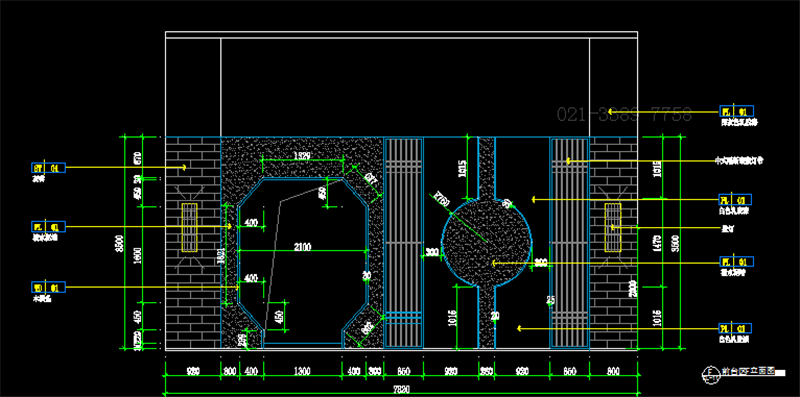Click the PL 01 tag on the left side
This screenshot has width=800, height=397.
tap(49, 227)
